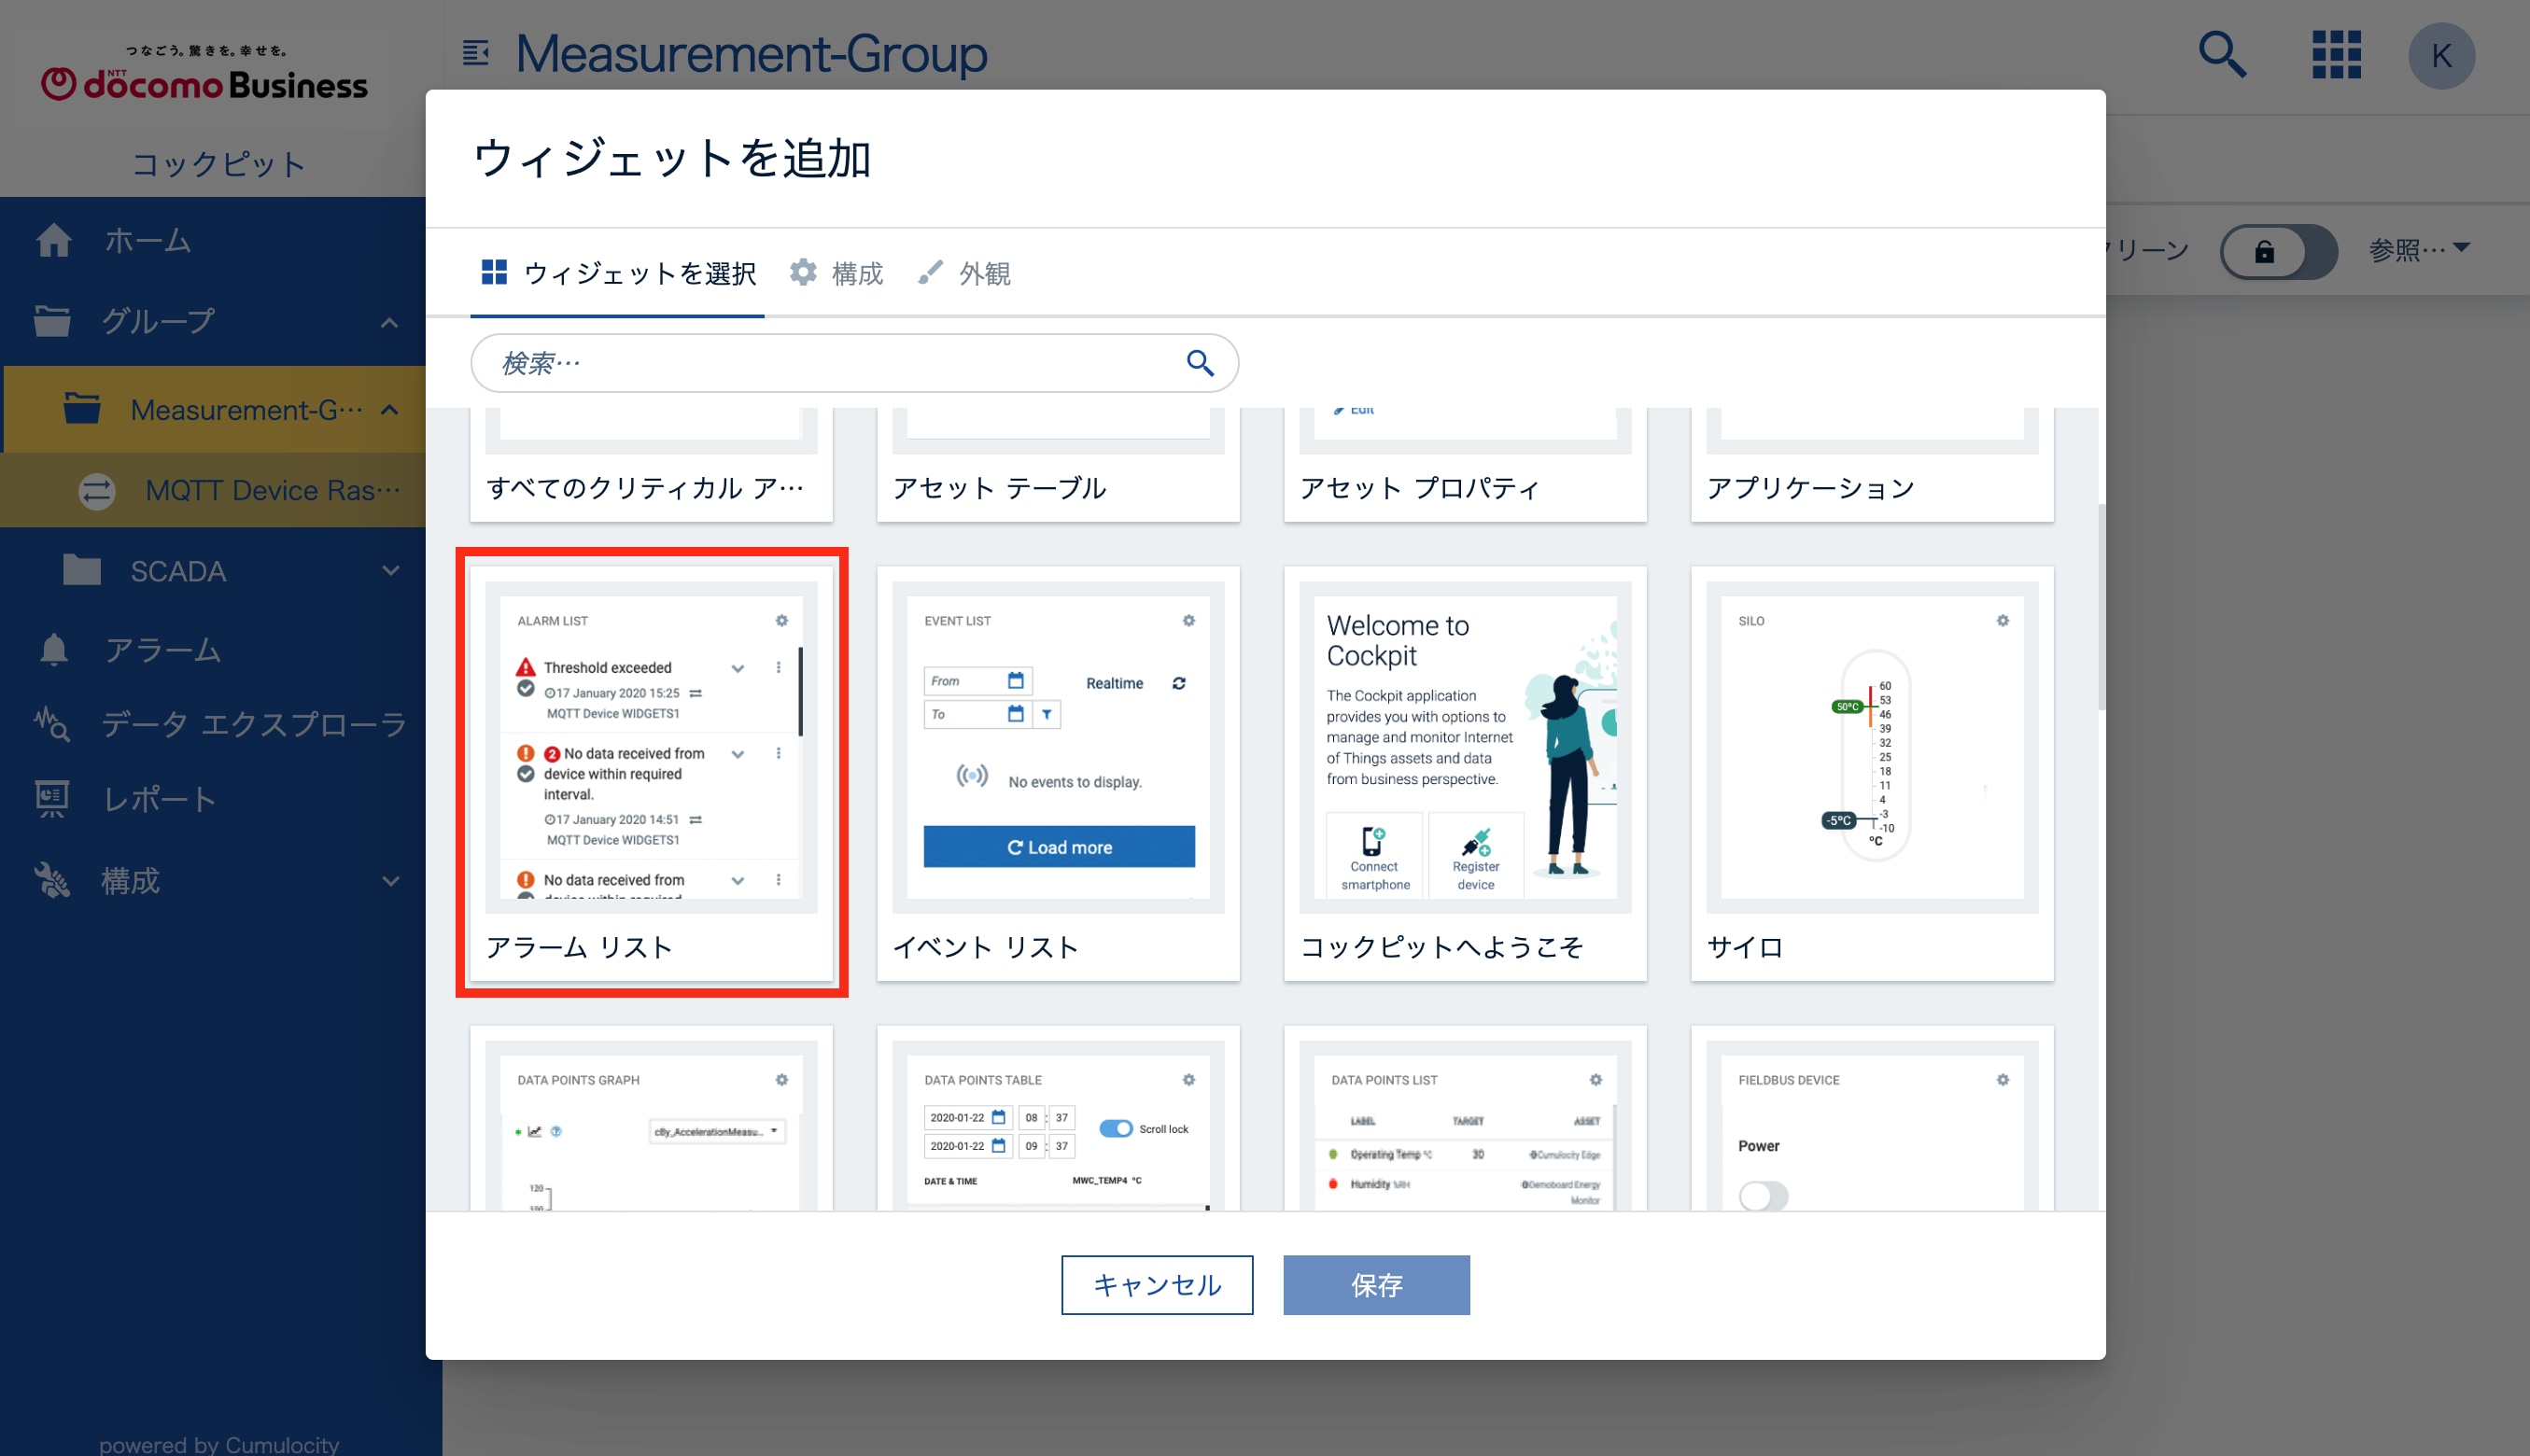Open the 参照… dropdown
The width and height of the screenshot is (2530, 1456).
pos(2419,250)
